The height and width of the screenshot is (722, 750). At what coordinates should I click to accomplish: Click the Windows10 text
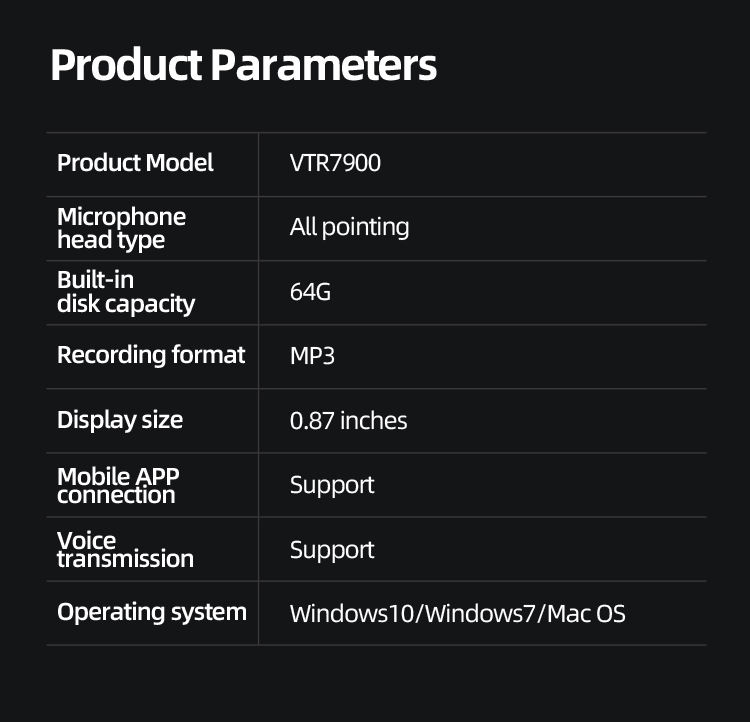click(354, 614)
